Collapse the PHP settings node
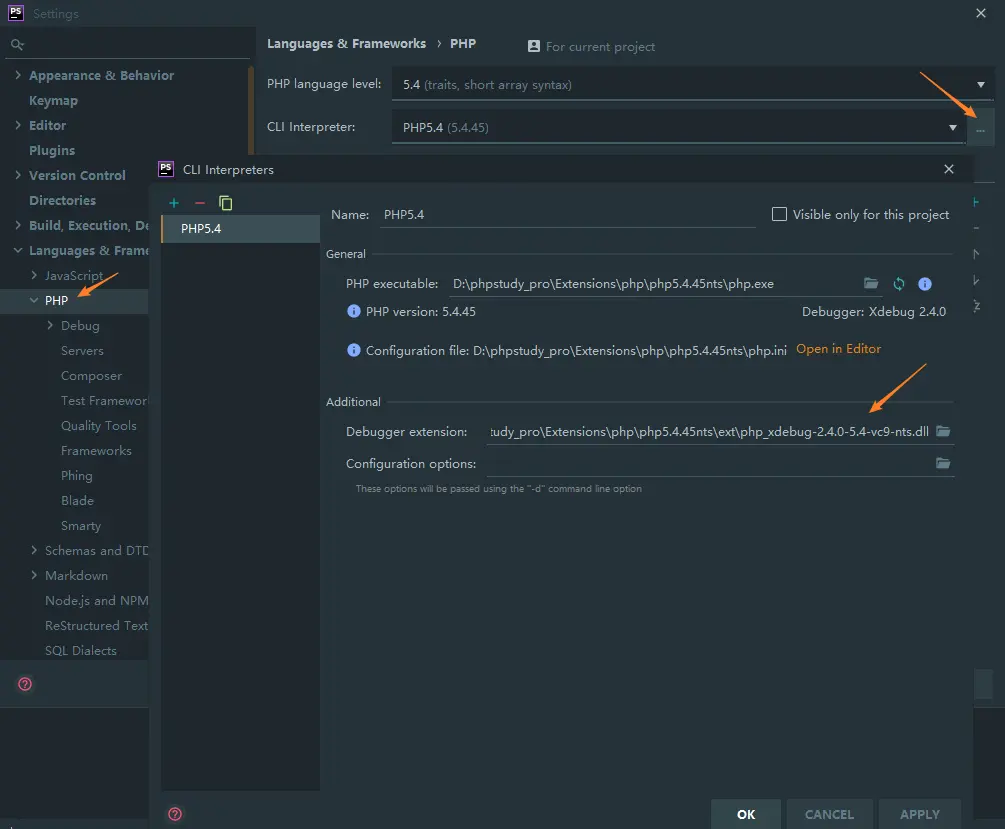This screenshot has height=829, width=1005. click(34, 300)
